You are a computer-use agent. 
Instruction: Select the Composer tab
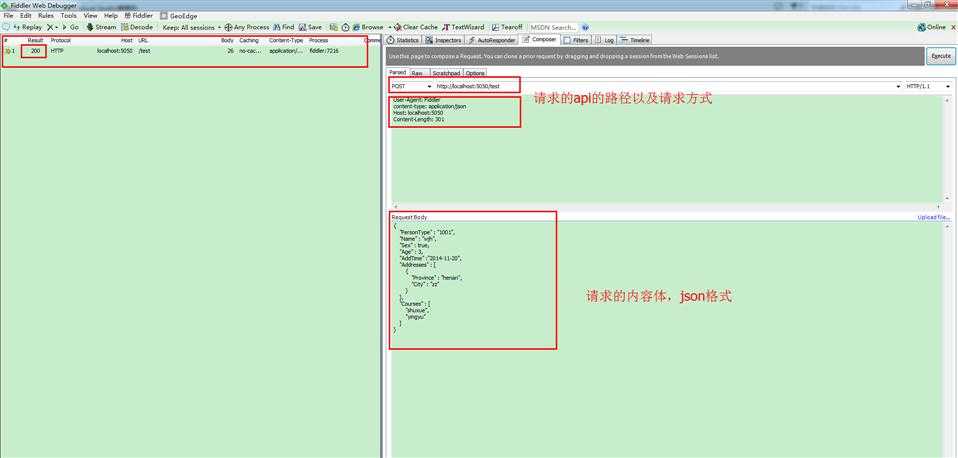(x=540, y=40)
